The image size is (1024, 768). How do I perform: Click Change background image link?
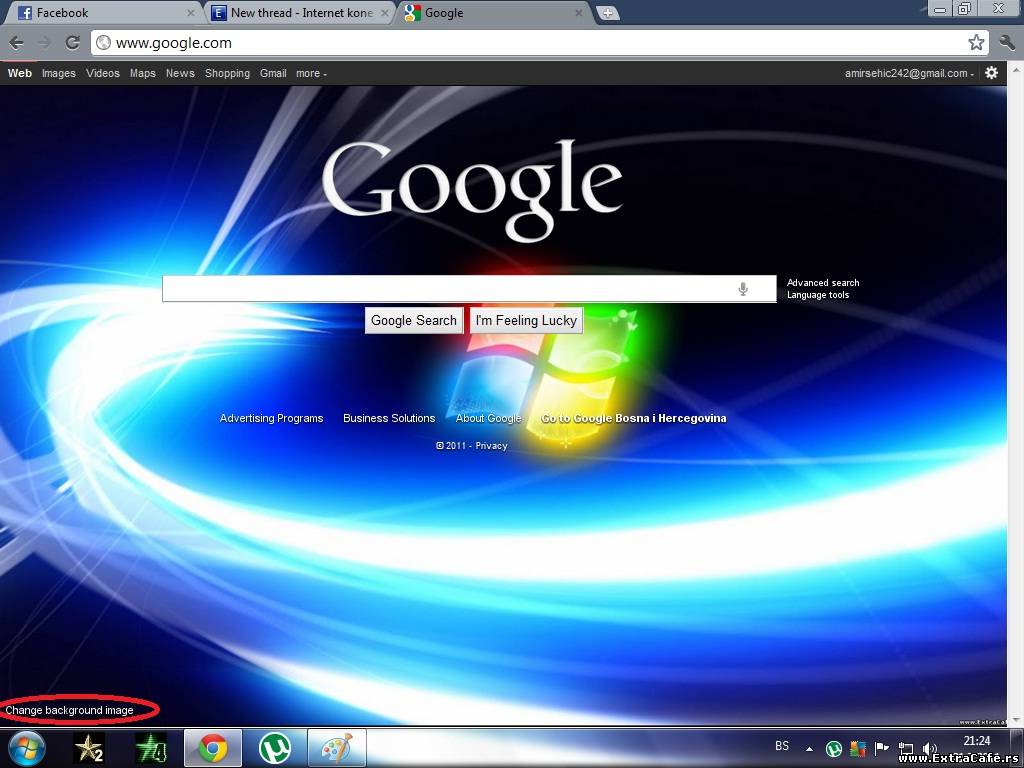coord(69,710)
